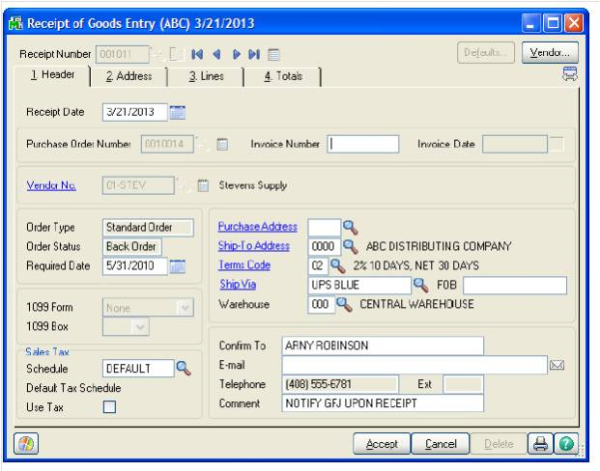This screenshot has width=600, height=471.
Task: Open the Vendor button at top
Action: (x=549, y=51)
